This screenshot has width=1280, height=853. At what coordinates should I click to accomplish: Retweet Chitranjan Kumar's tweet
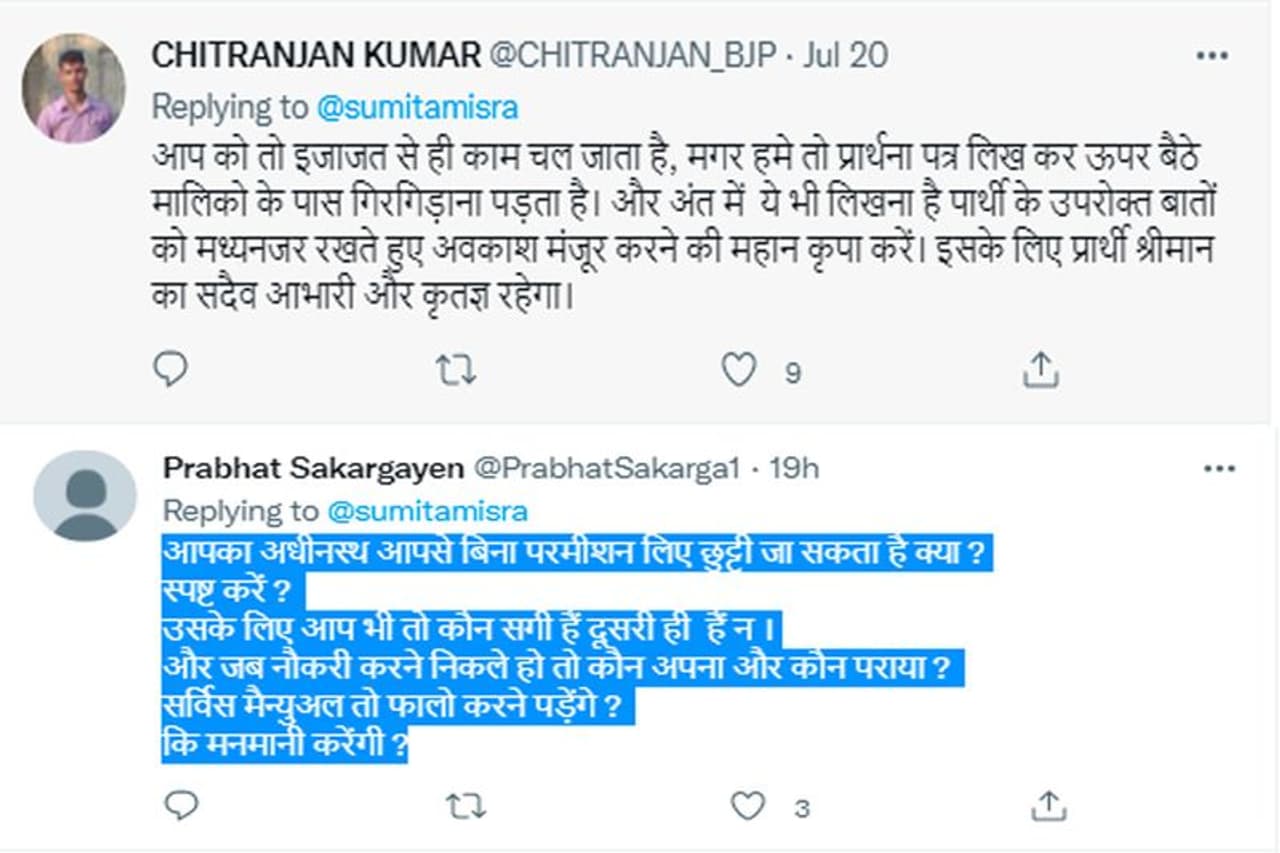click(x=456, y=371)
